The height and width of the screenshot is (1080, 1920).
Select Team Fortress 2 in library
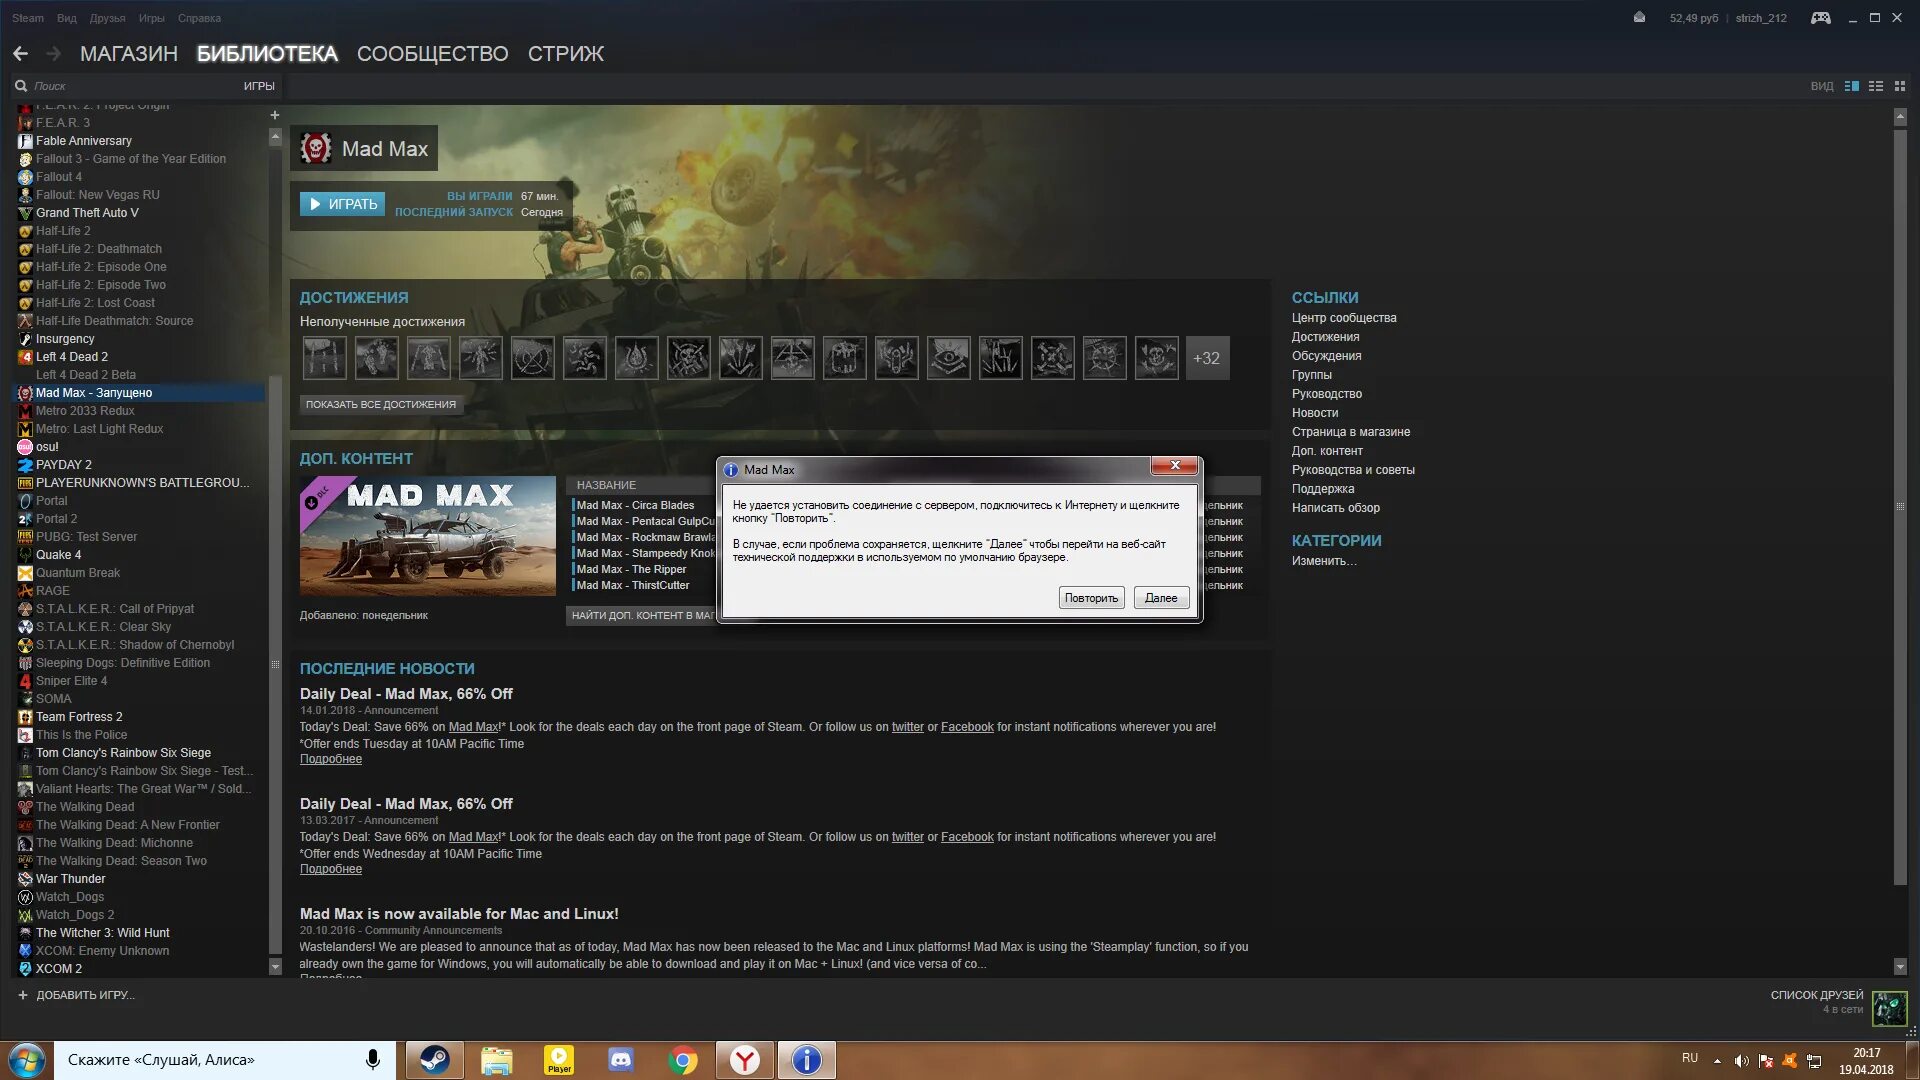(x=79, y=717)
